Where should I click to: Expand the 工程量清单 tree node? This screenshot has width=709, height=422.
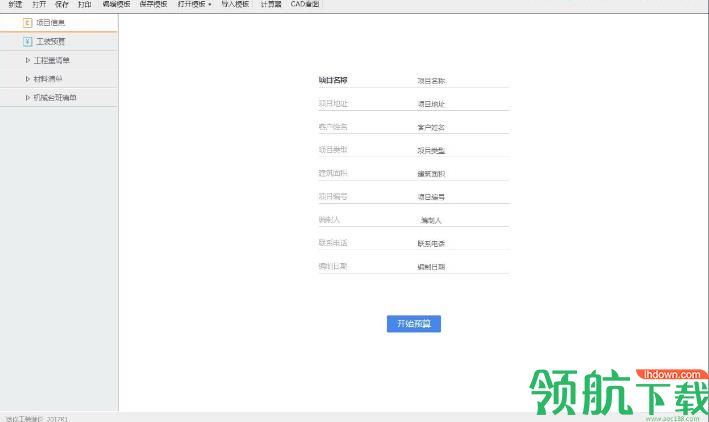tap(28, 60)
